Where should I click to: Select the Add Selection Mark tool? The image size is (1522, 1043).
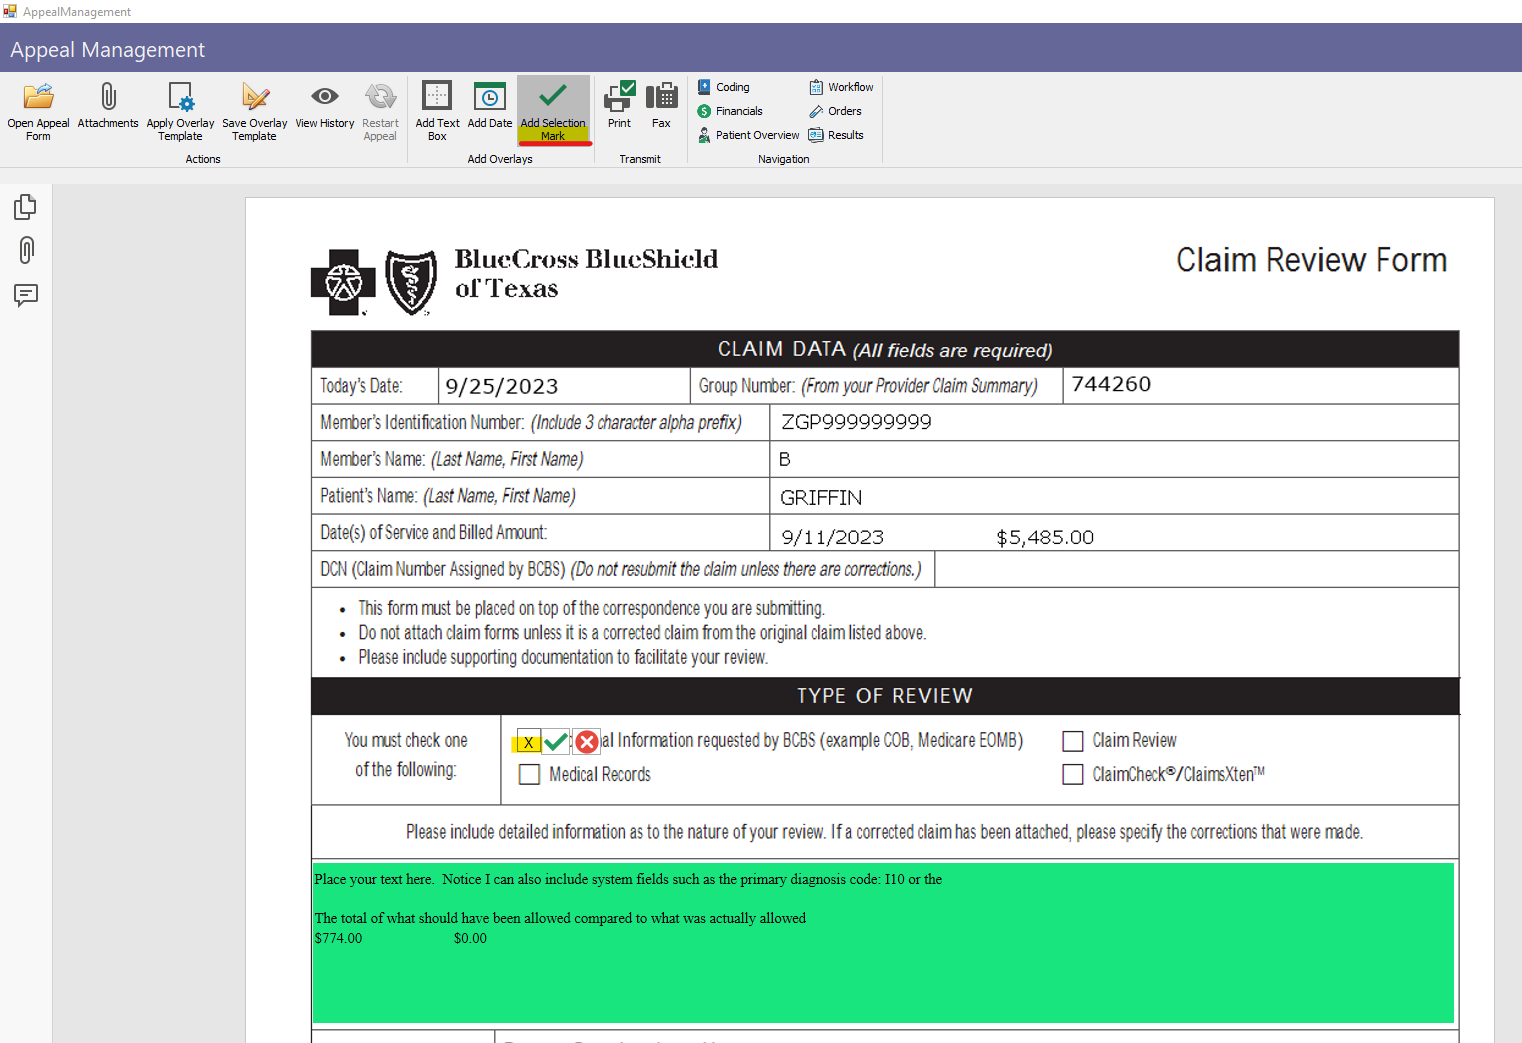coord(553,111)
